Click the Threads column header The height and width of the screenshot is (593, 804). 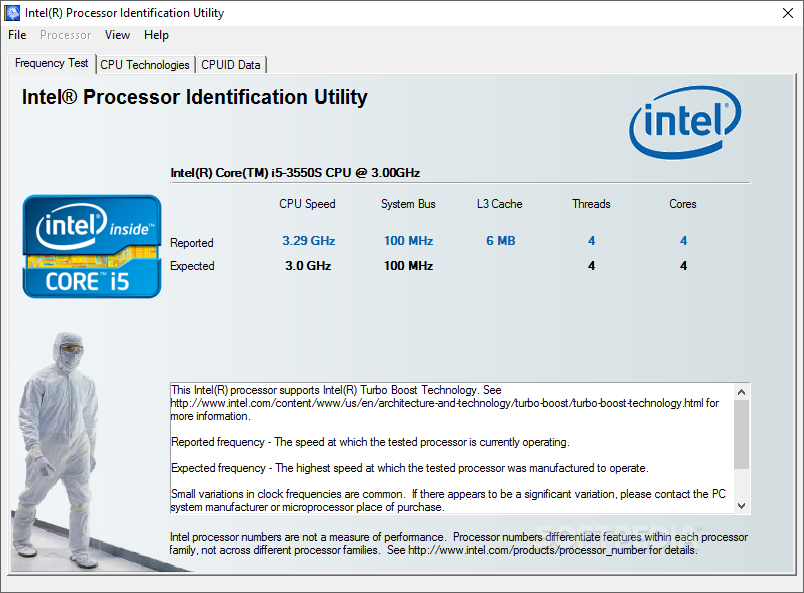[x=591, y=204]
